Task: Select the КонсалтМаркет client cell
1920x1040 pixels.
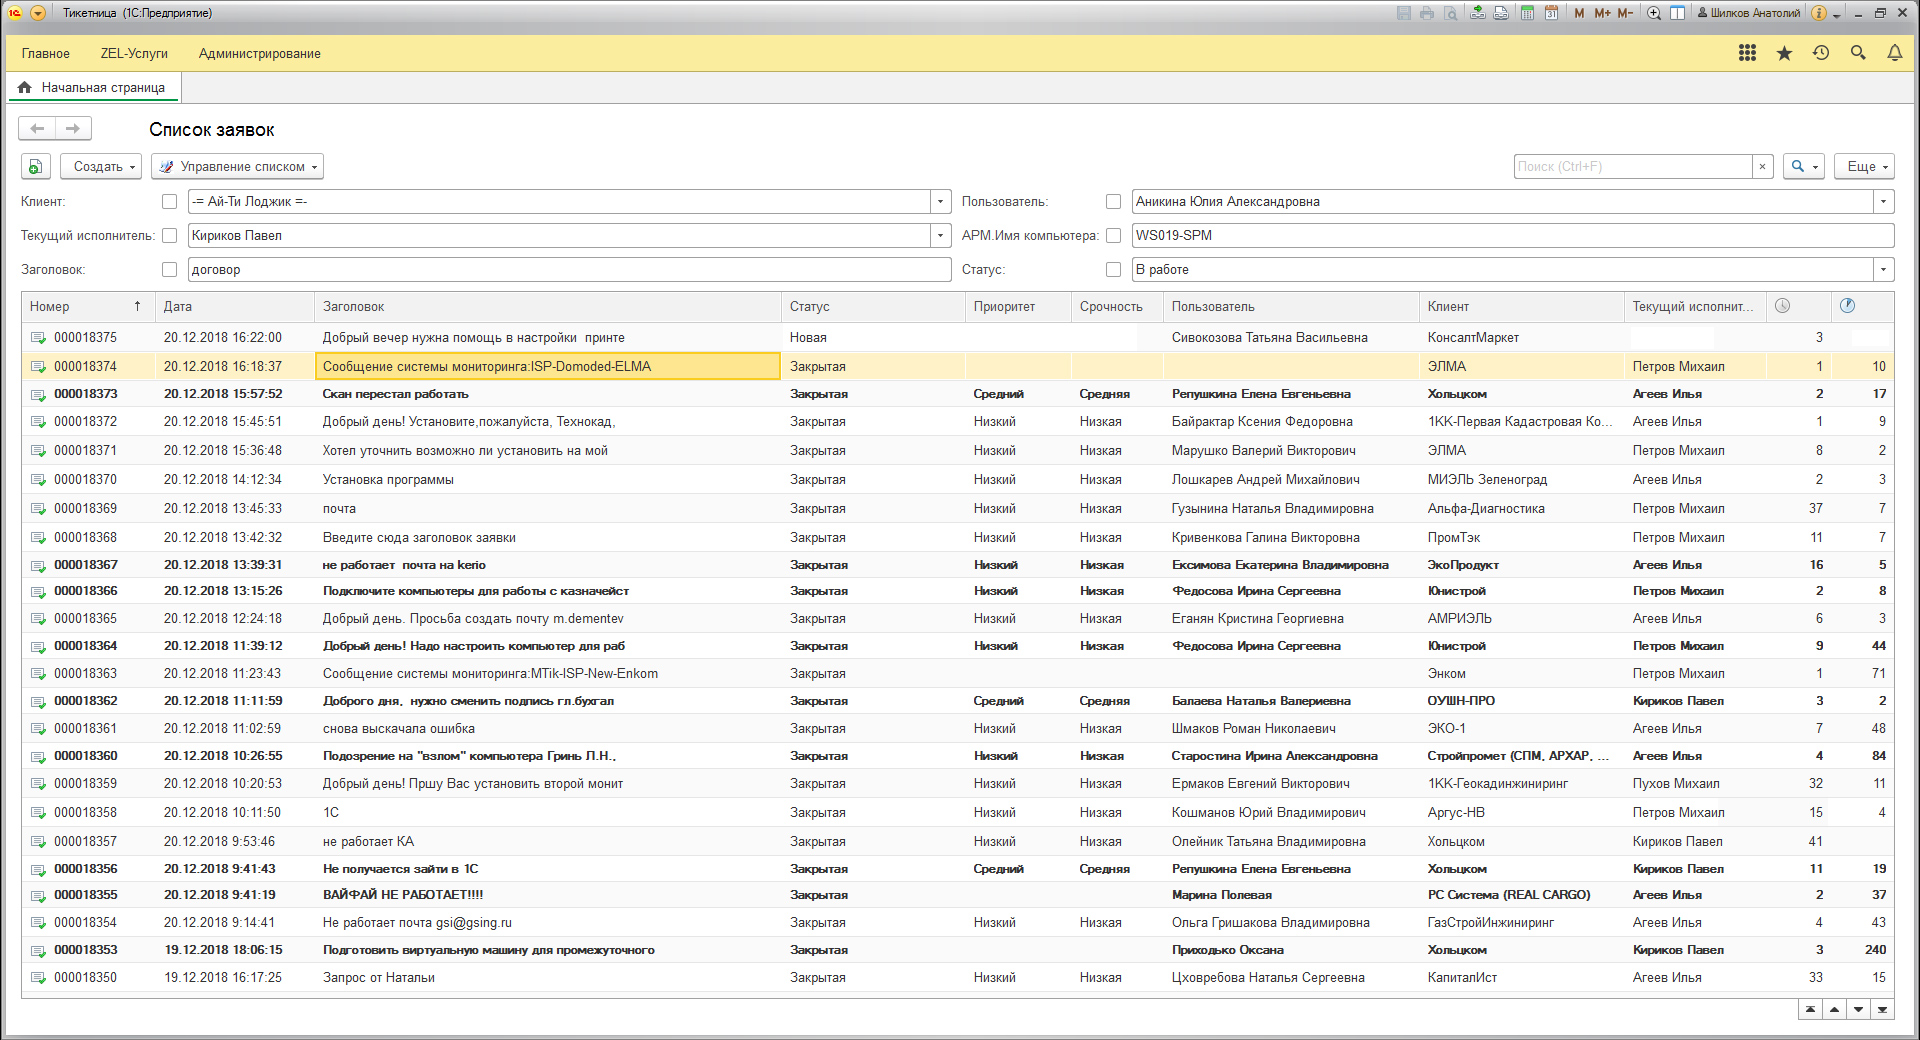Action: (x=1521, y=338)
